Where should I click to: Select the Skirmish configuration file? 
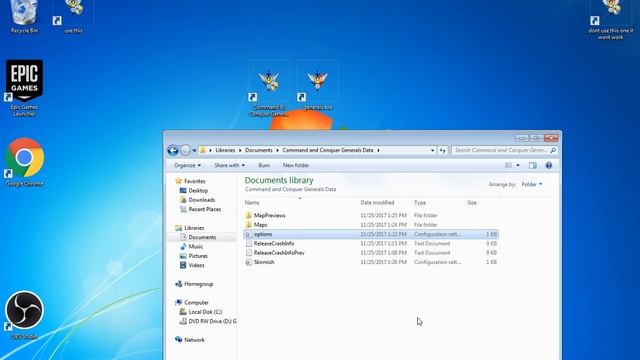tap(371, 262)
